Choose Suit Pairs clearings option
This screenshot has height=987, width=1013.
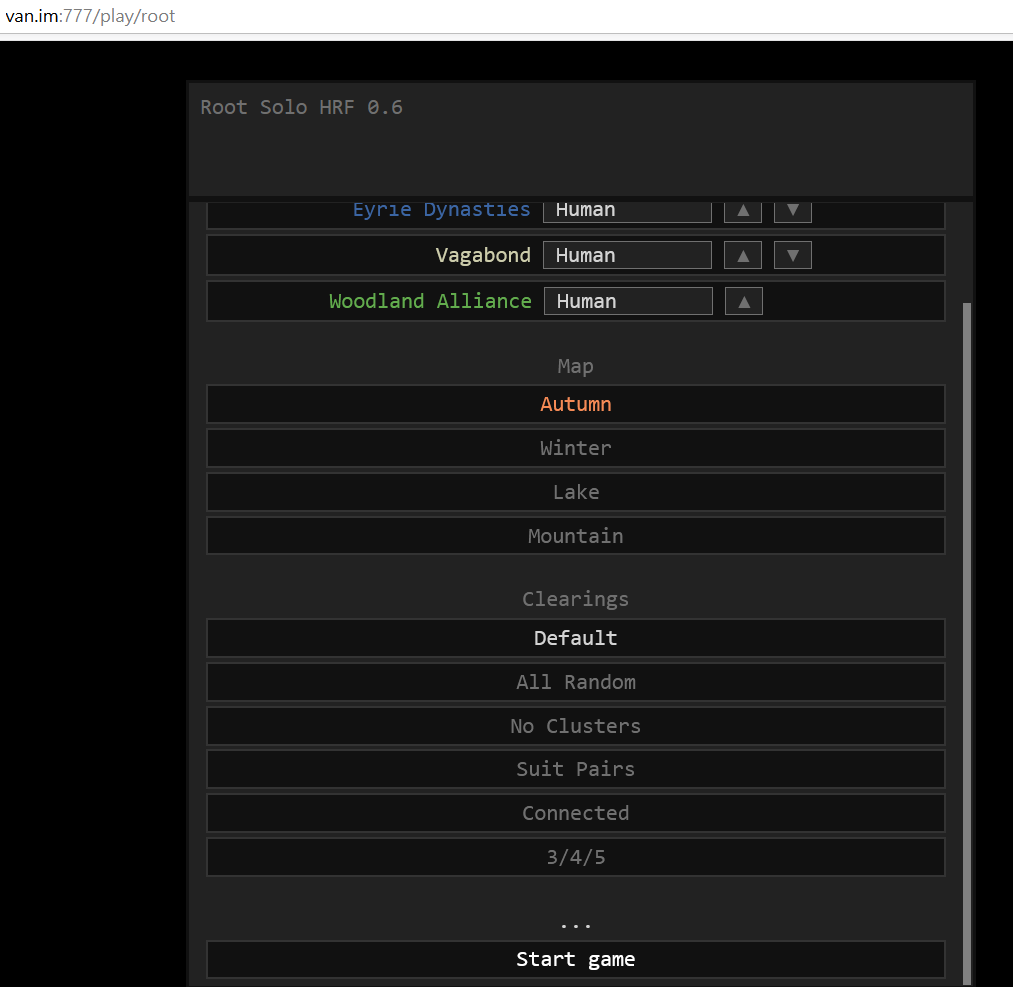[x=576, y=769]
